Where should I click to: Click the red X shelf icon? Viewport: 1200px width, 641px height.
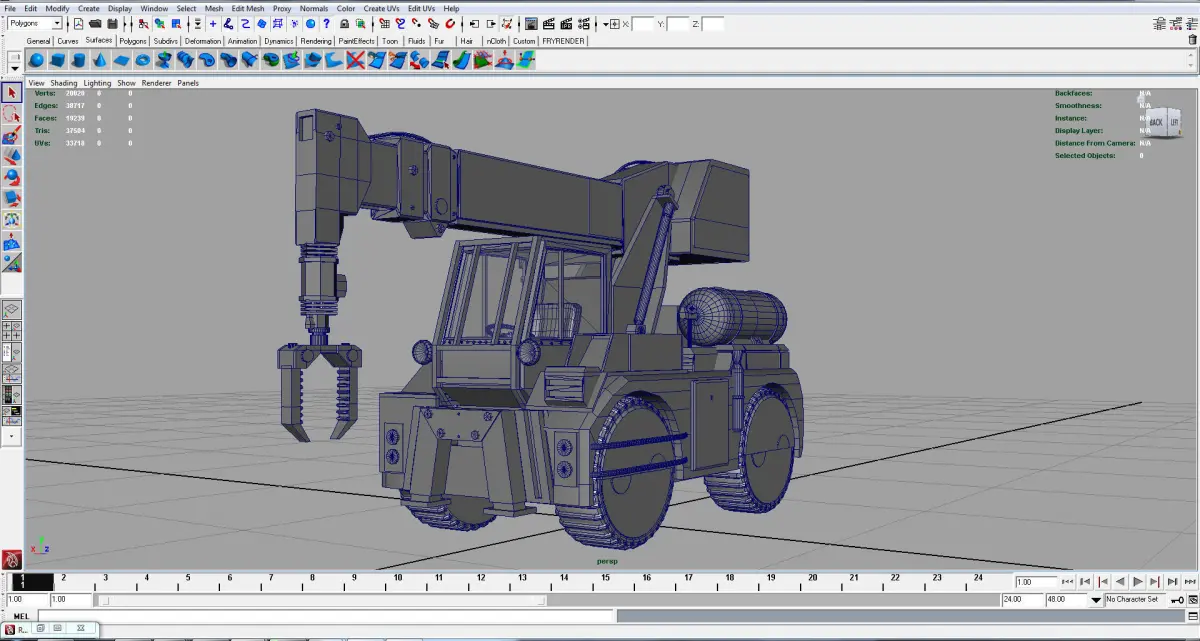coord(355,60)
